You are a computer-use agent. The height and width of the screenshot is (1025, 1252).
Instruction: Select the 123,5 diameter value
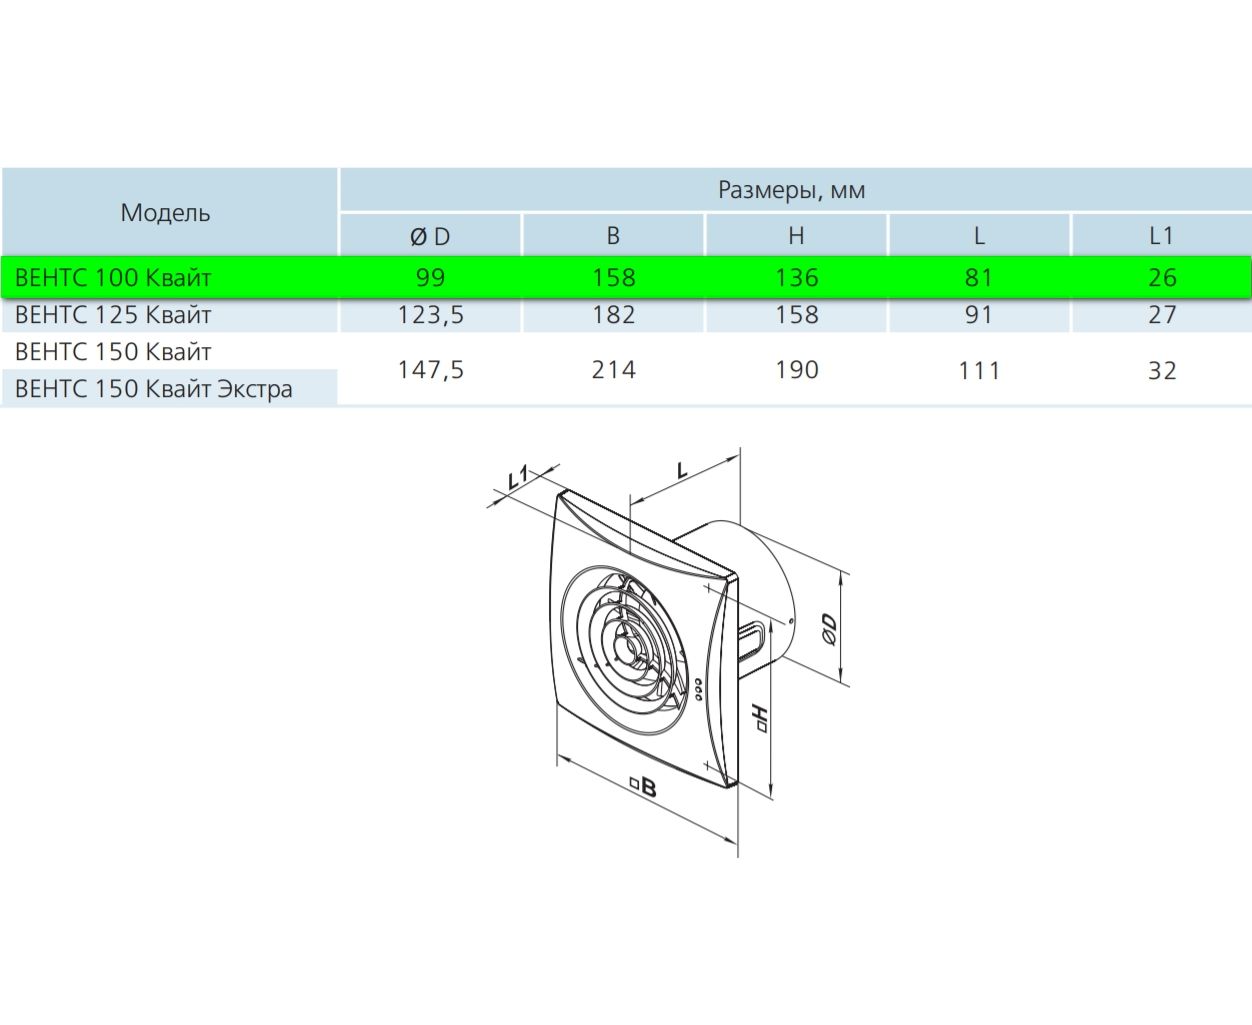pyautogui.click(x=430, y=315)
